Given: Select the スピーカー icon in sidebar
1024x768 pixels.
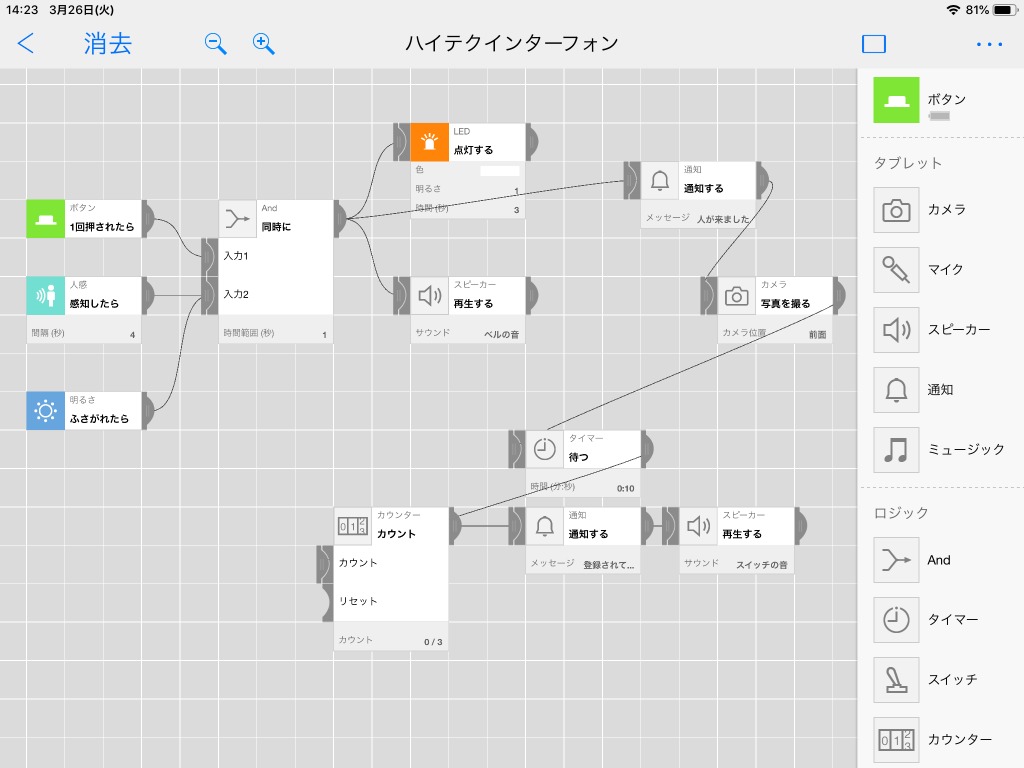Looking at the screenshot, I should tap(896, 330).
